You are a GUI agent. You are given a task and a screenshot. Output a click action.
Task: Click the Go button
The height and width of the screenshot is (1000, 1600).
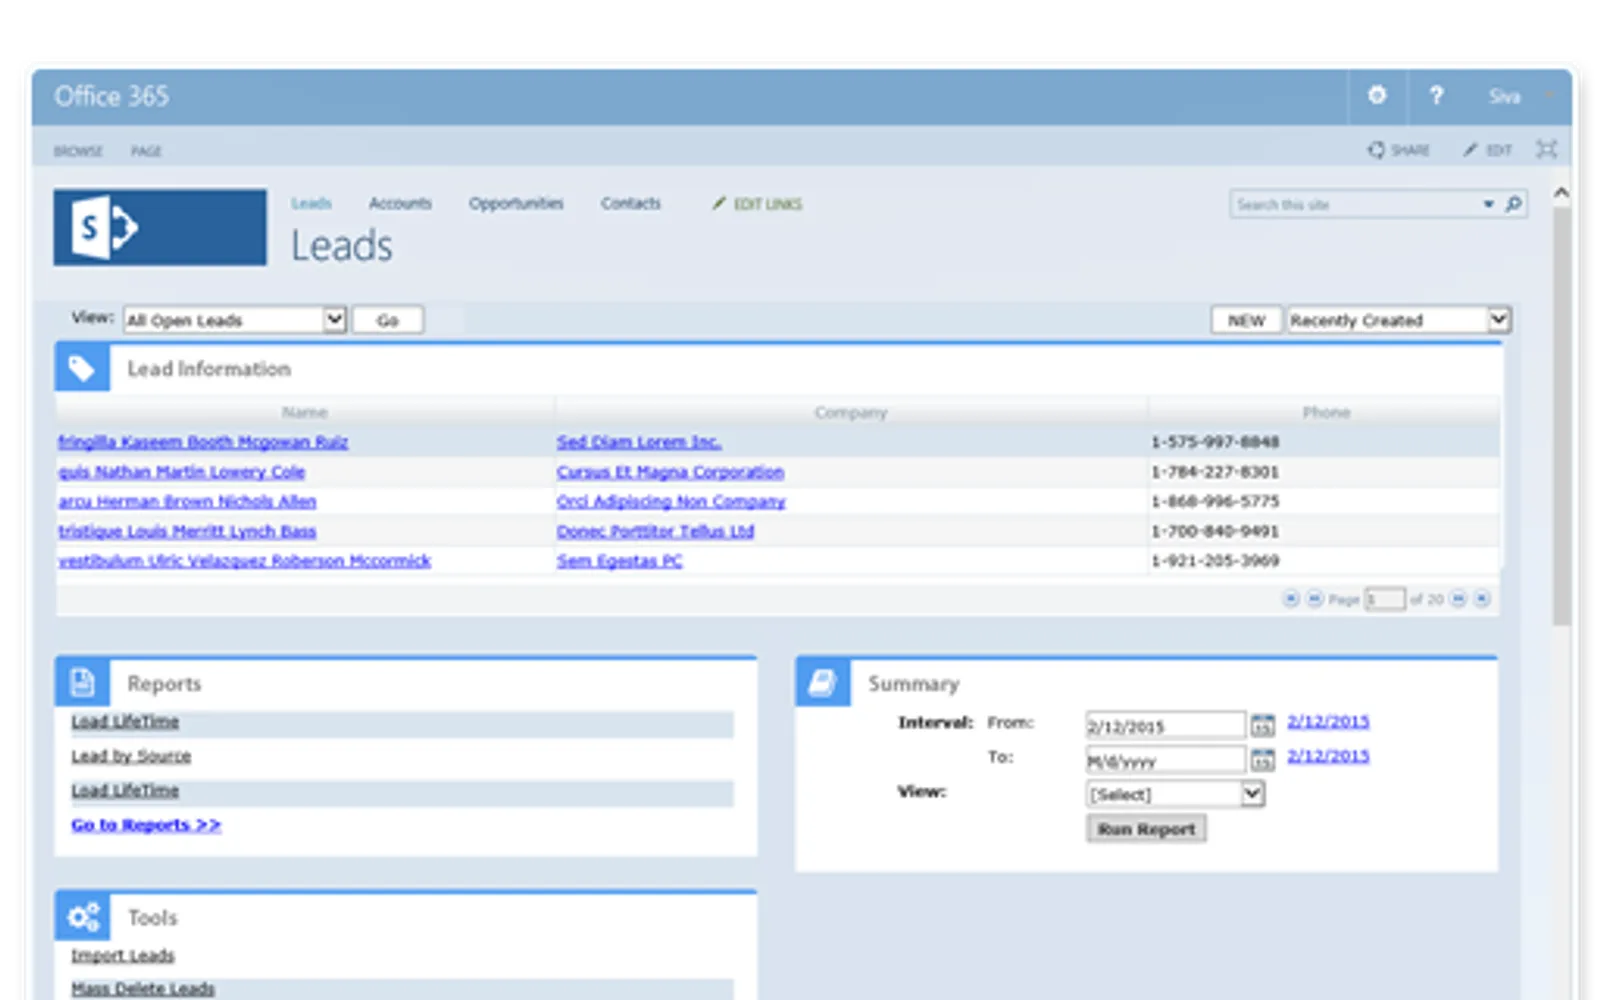point(388,320)
